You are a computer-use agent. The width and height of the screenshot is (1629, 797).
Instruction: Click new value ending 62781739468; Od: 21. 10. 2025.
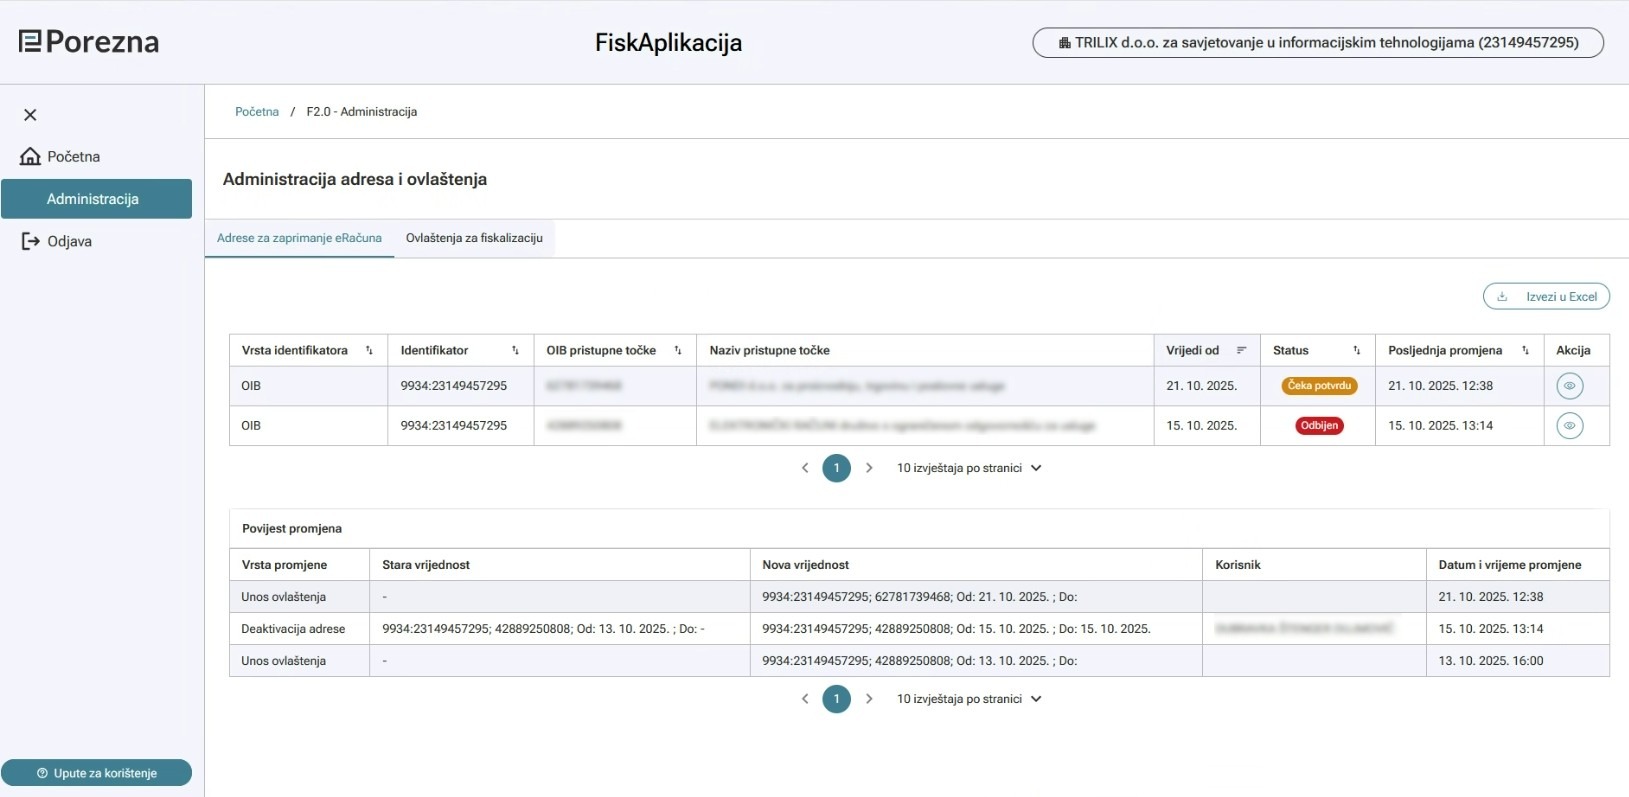tap(920, 597)
